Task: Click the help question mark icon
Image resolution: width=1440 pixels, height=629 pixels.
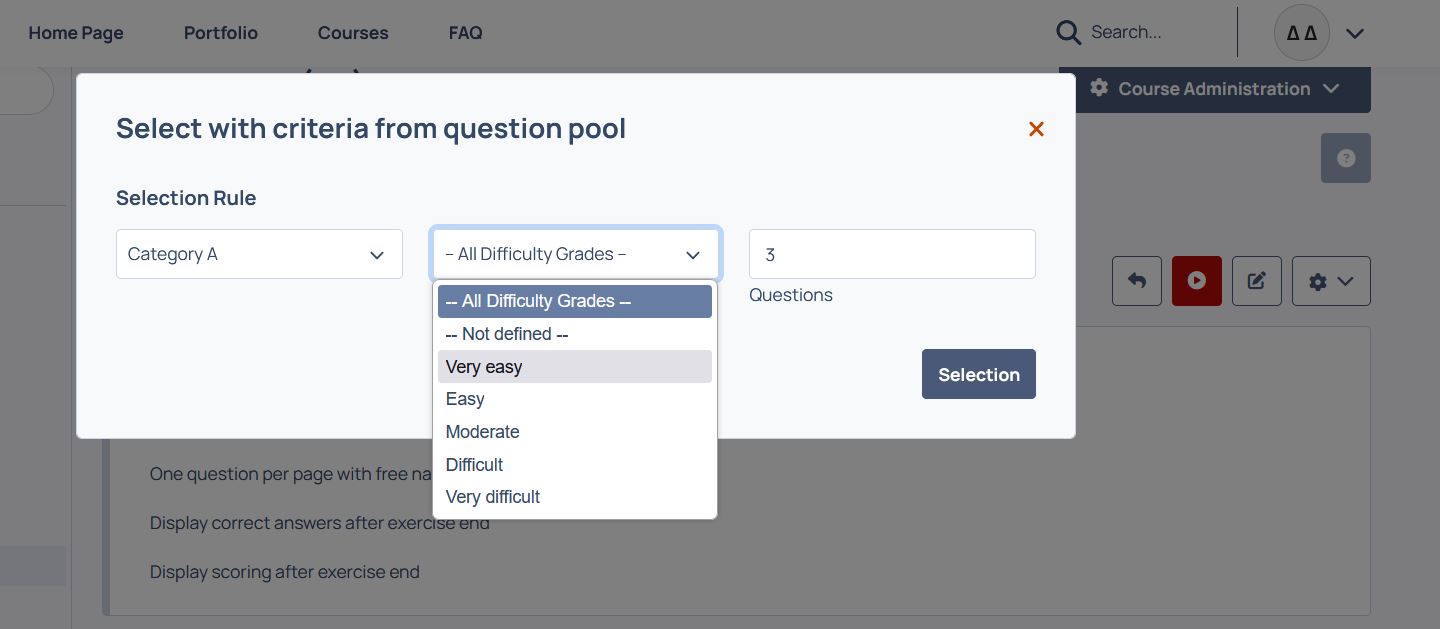Action: tap(1346, 158)
